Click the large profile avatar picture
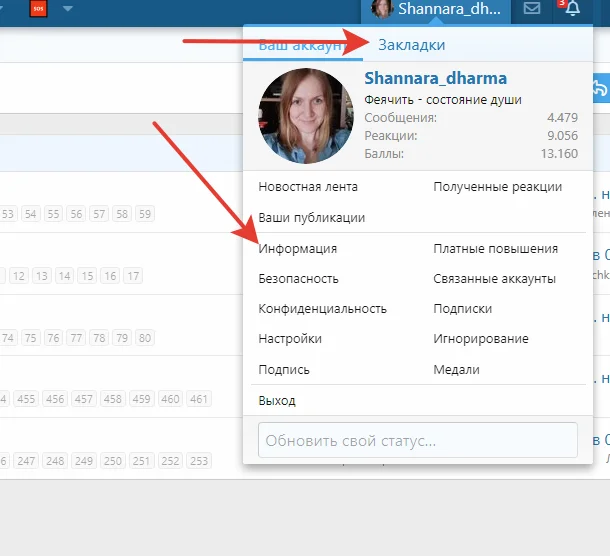 click(304, 116)
